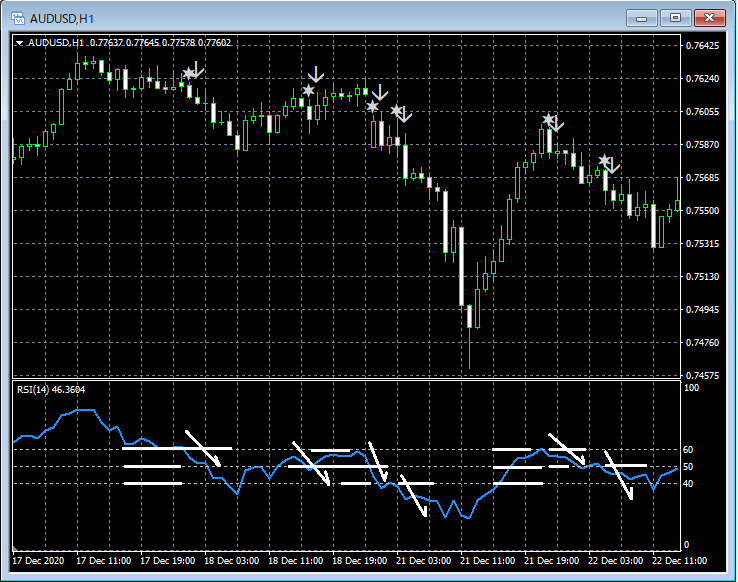This screenshot has height=582, width=738.
Task: Click the OHLC quote text in chart header
Action: tap(160, 43)
